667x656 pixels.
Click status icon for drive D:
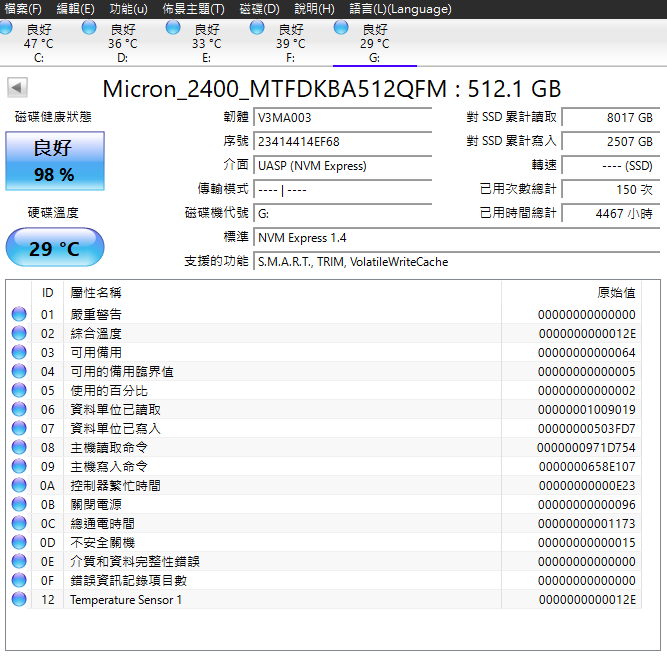tap(89, 28)
